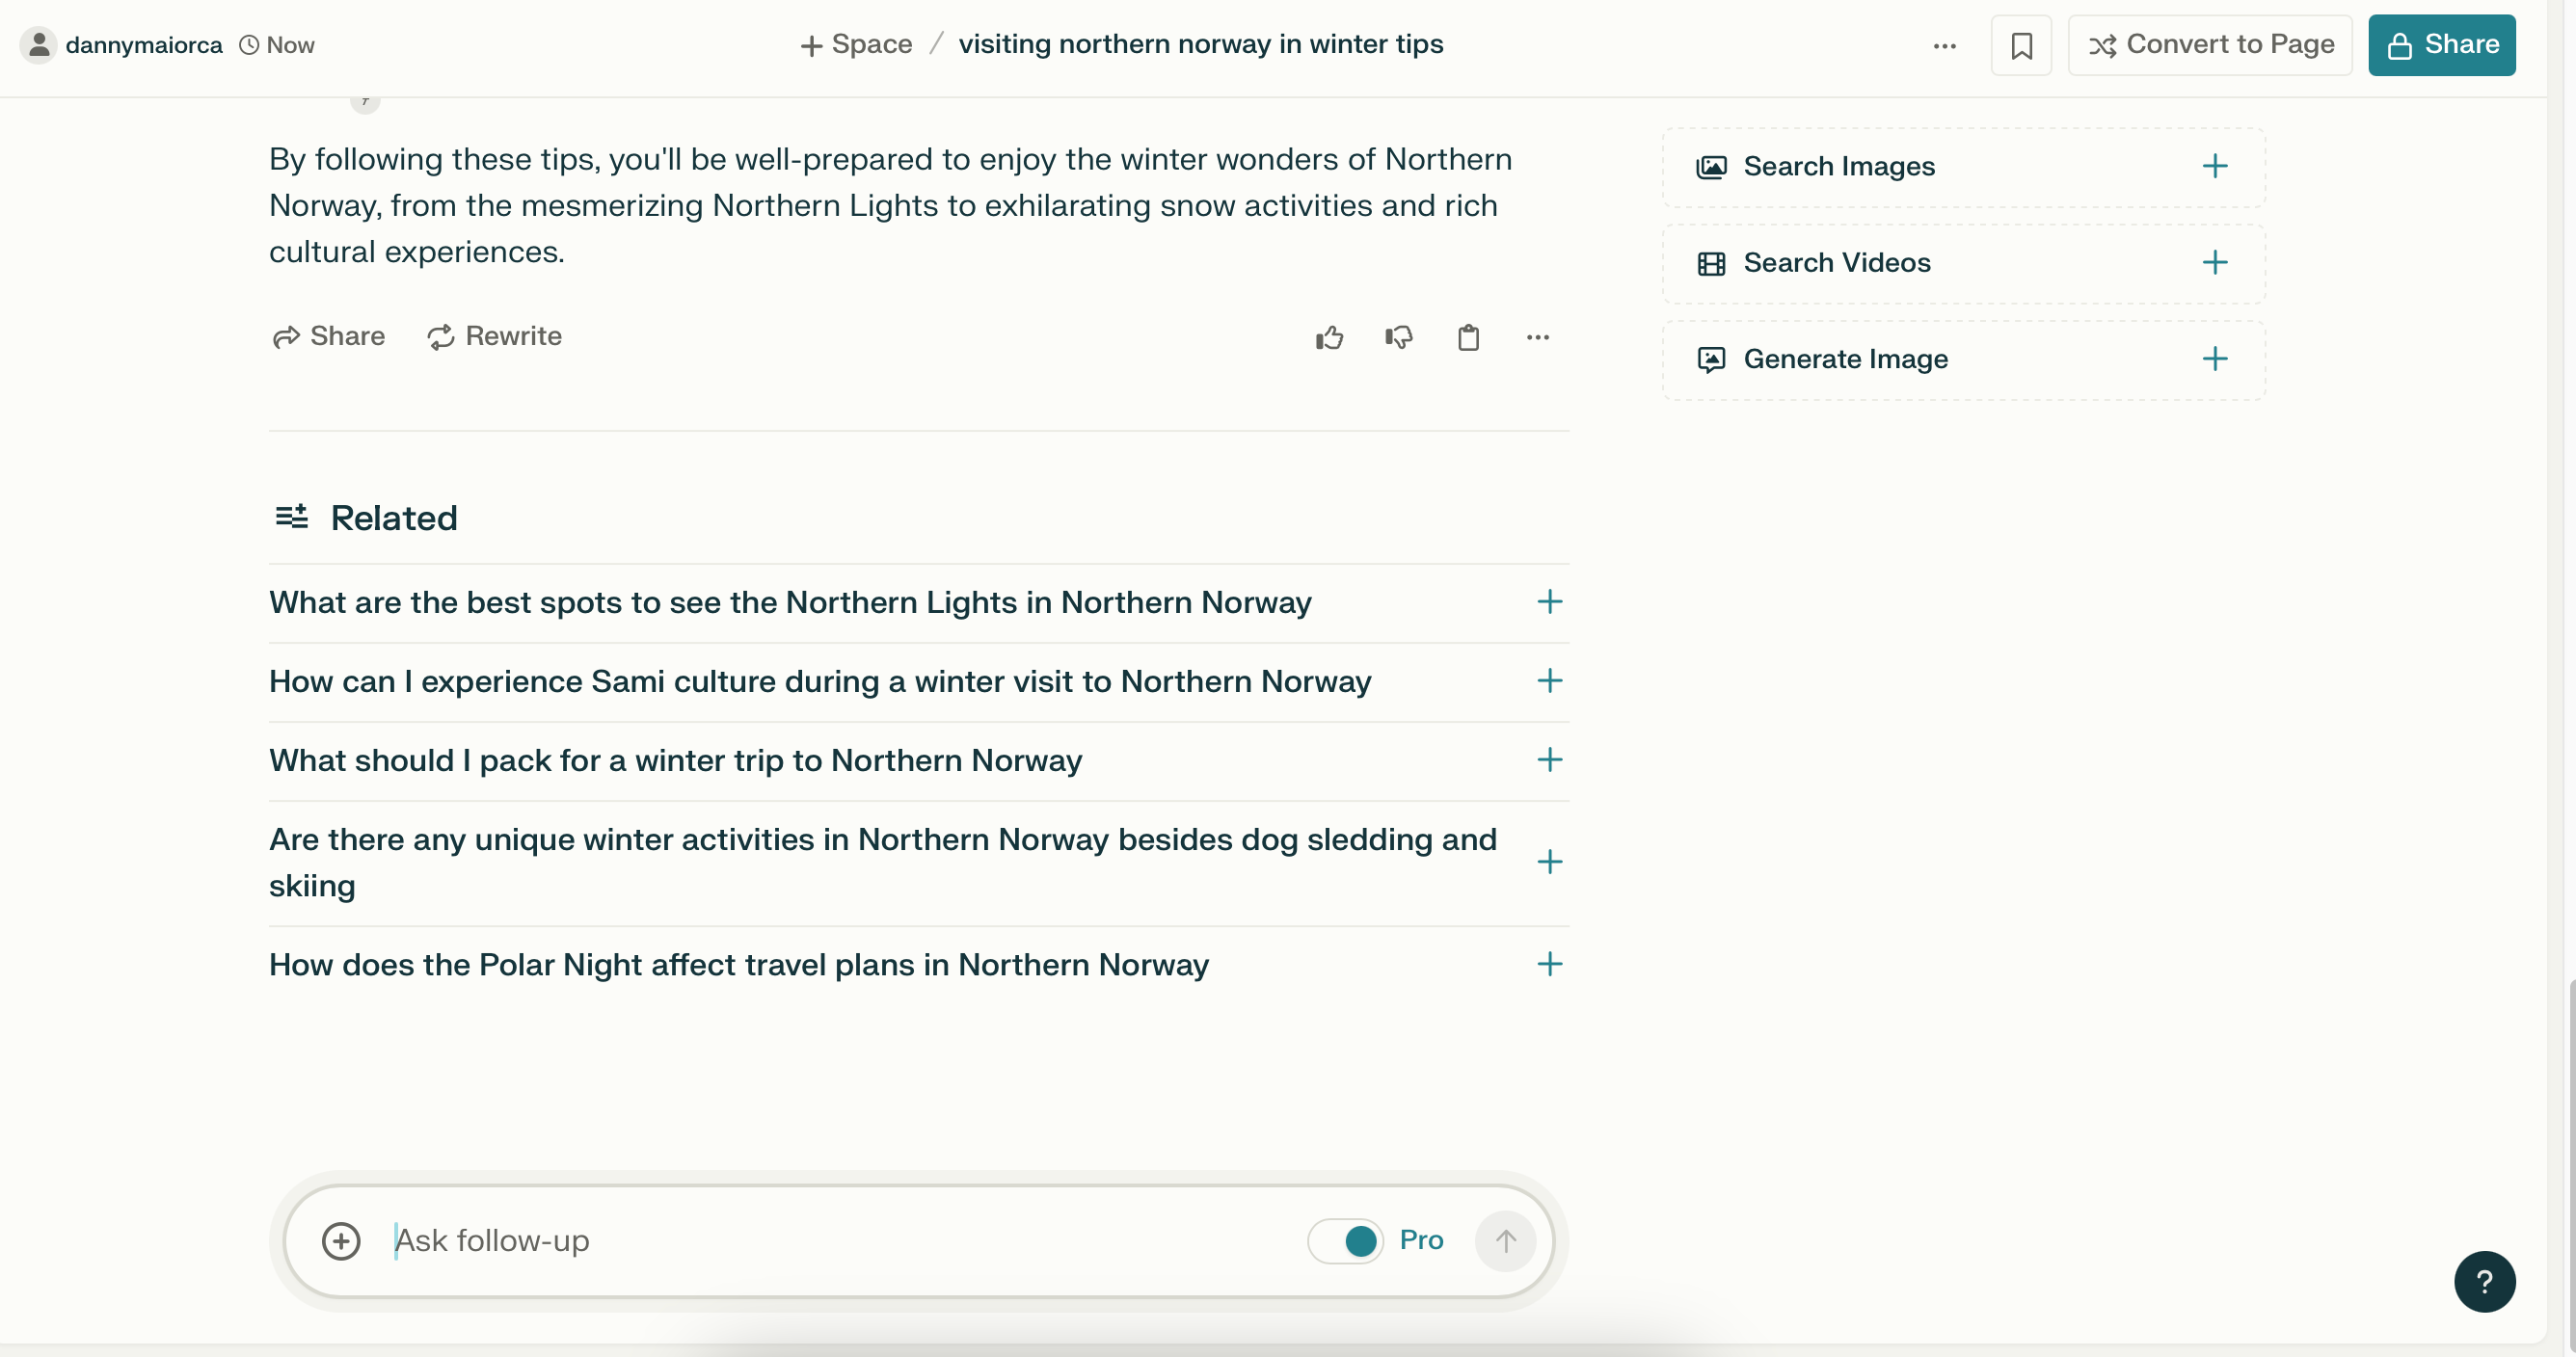This screenshot has width=2576, height=1357.
Task: Open dannymaiorca profile name
Action: click(144, 45)
